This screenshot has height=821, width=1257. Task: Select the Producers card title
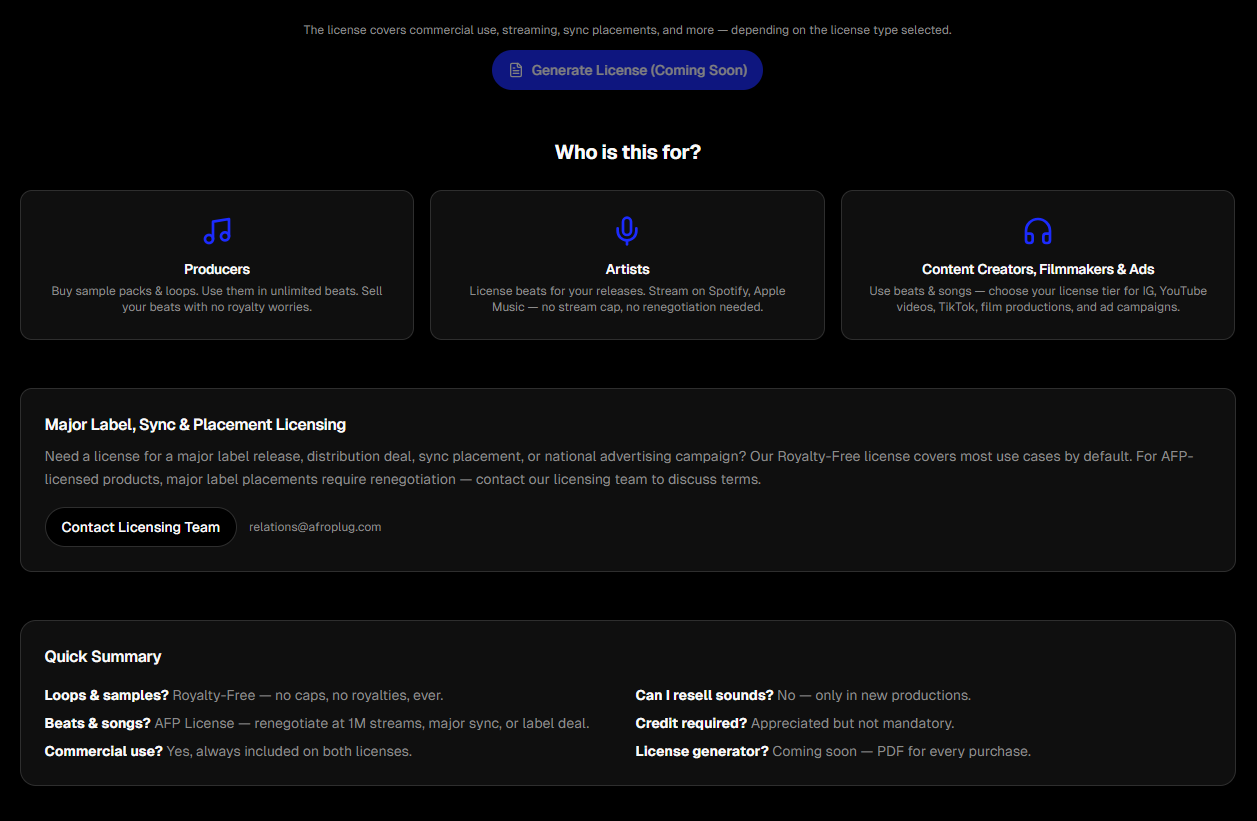tap(217, 269)
